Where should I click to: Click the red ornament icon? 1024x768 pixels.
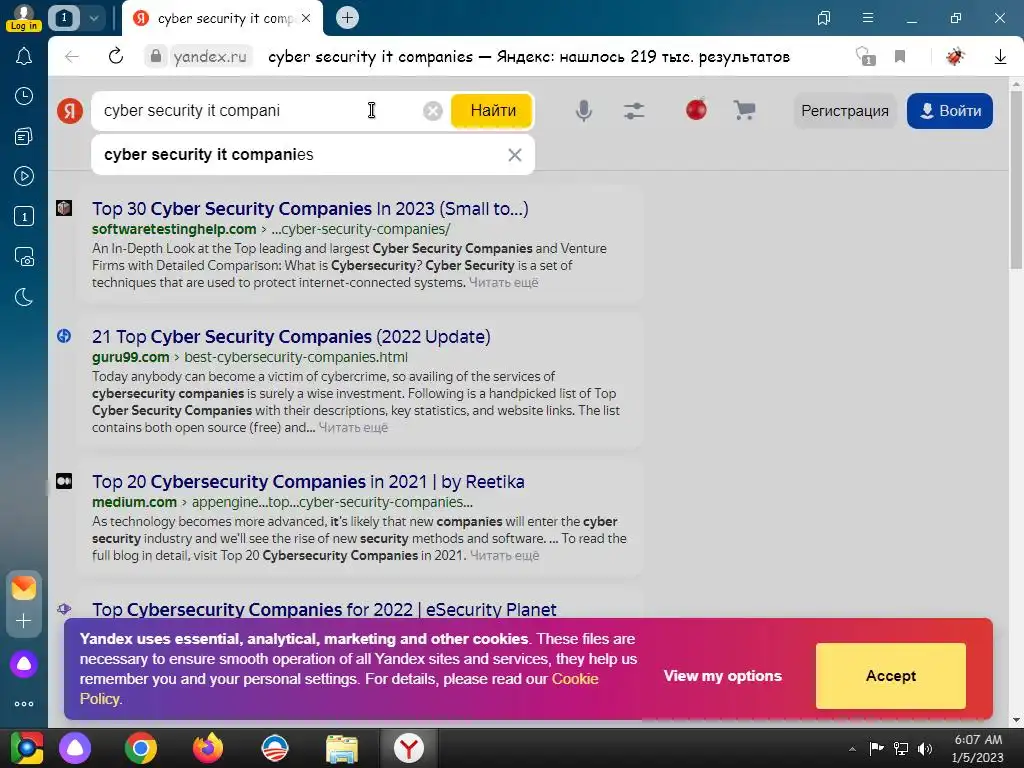pos(696,109)
